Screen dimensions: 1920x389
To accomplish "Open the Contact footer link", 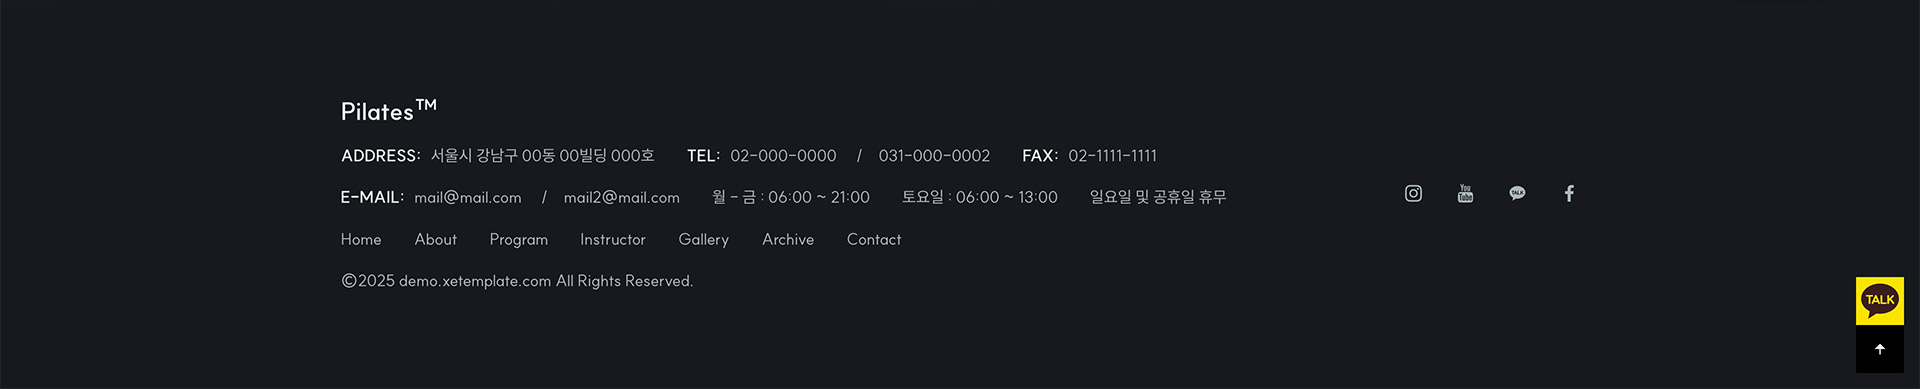I will point(874,239).
